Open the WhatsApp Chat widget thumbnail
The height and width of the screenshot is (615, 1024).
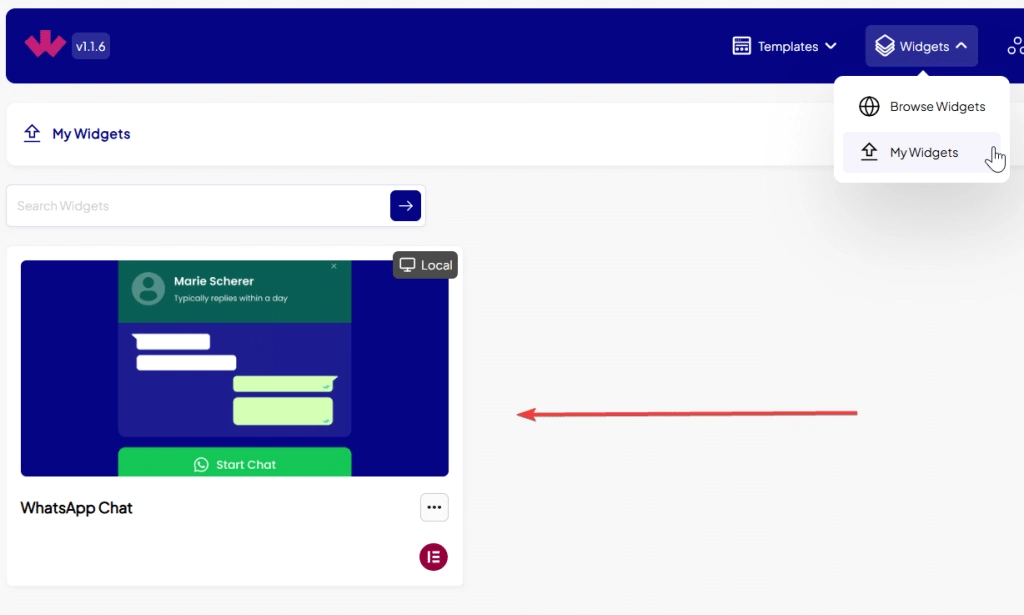[234, 368]
